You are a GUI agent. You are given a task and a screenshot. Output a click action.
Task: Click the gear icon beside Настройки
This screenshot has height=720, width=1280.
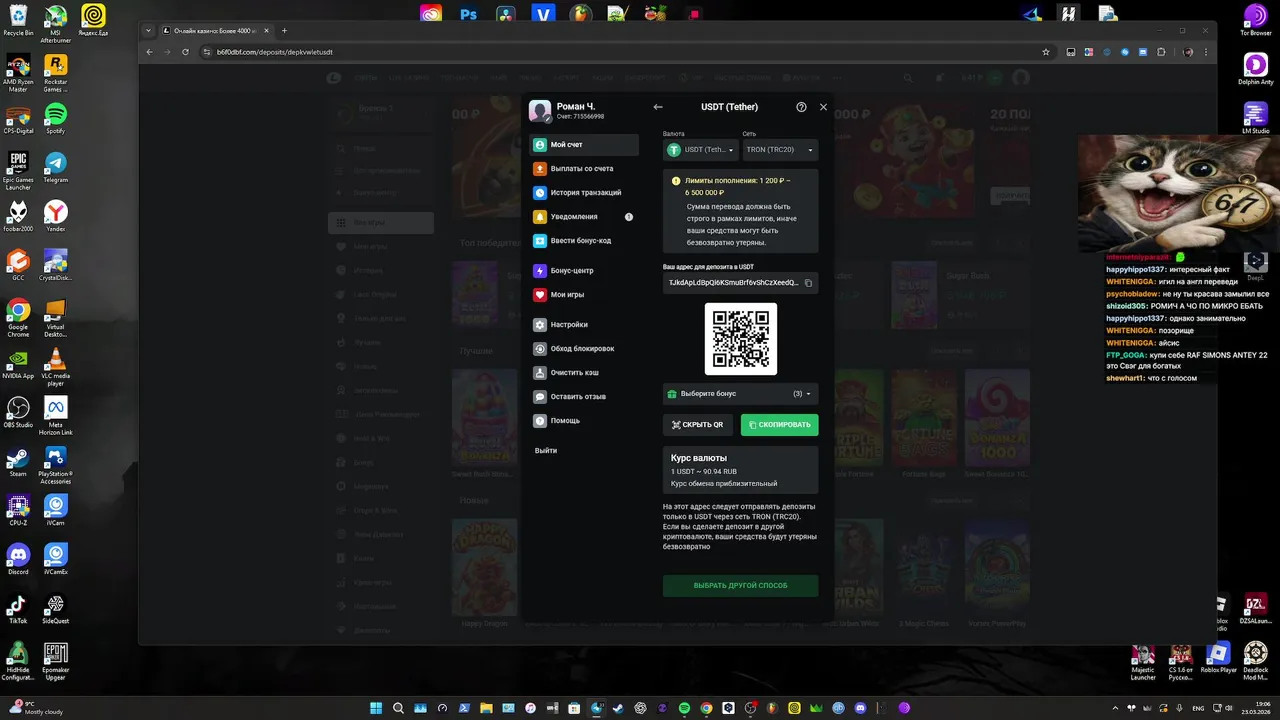[540, 325]
